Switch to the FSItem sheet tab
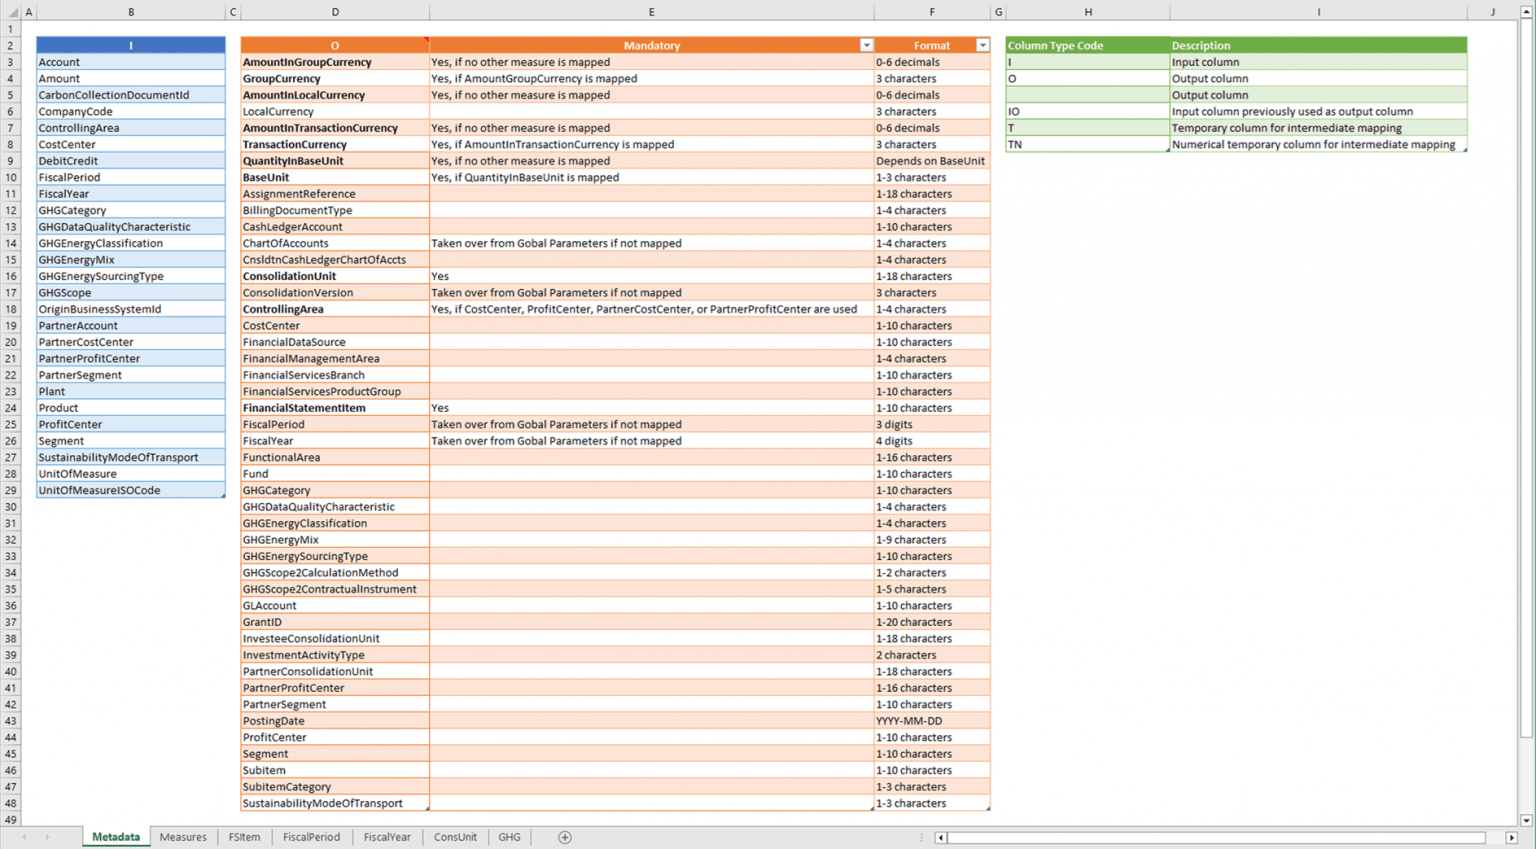This screenshot has width=1536, height=849. [243, 837]
